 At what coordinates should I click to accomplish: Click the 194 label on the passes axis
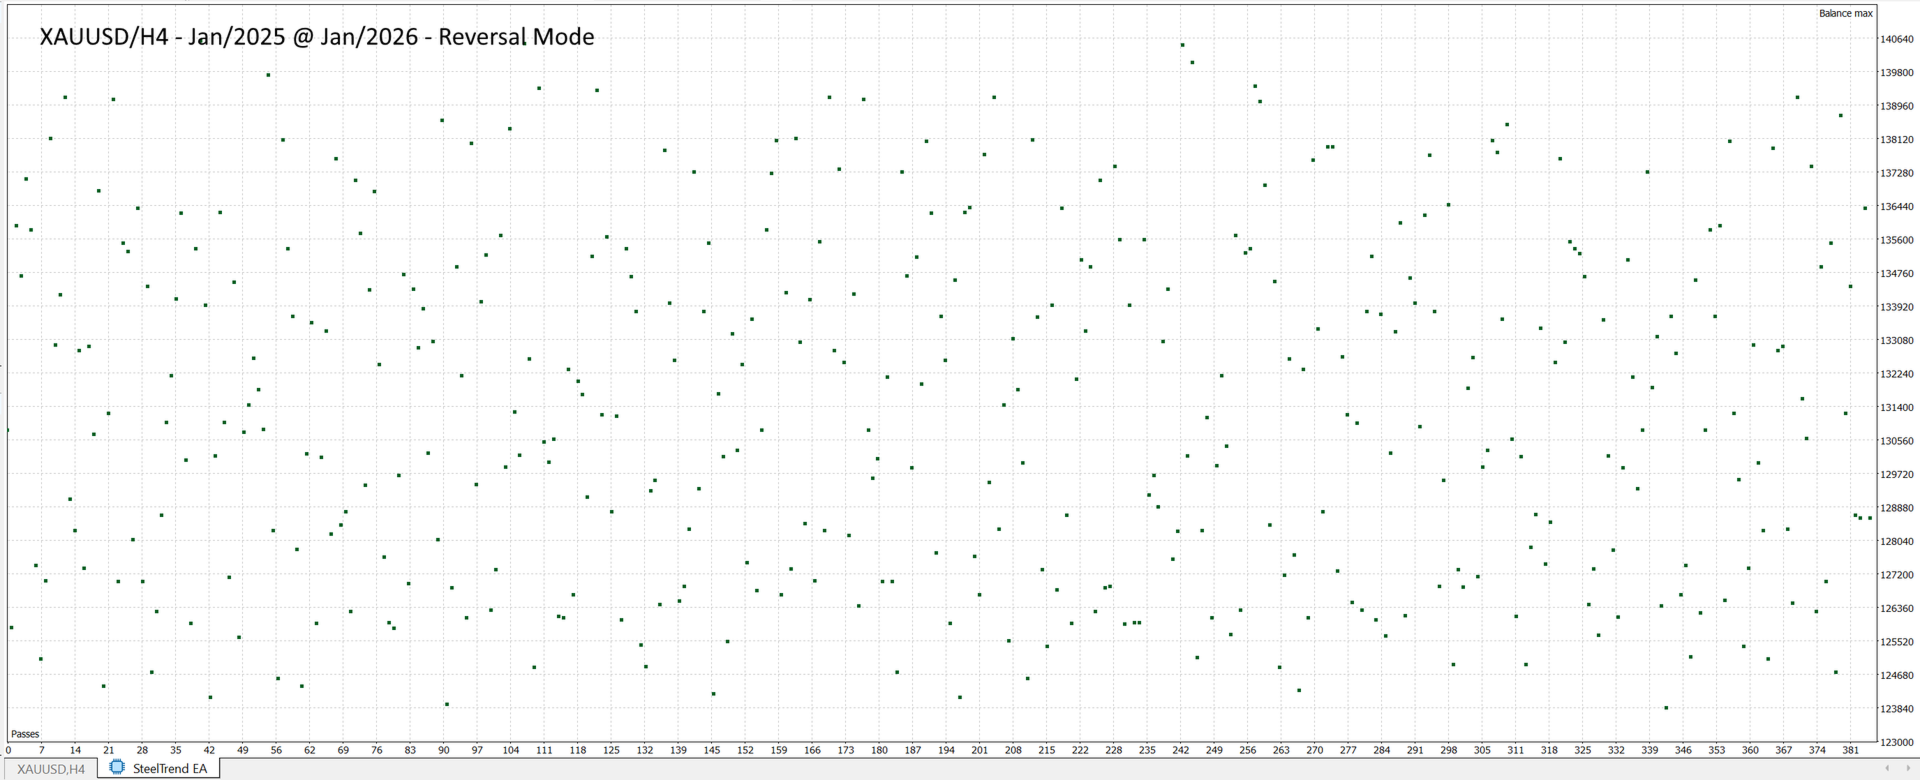click(x=946, y=750)
